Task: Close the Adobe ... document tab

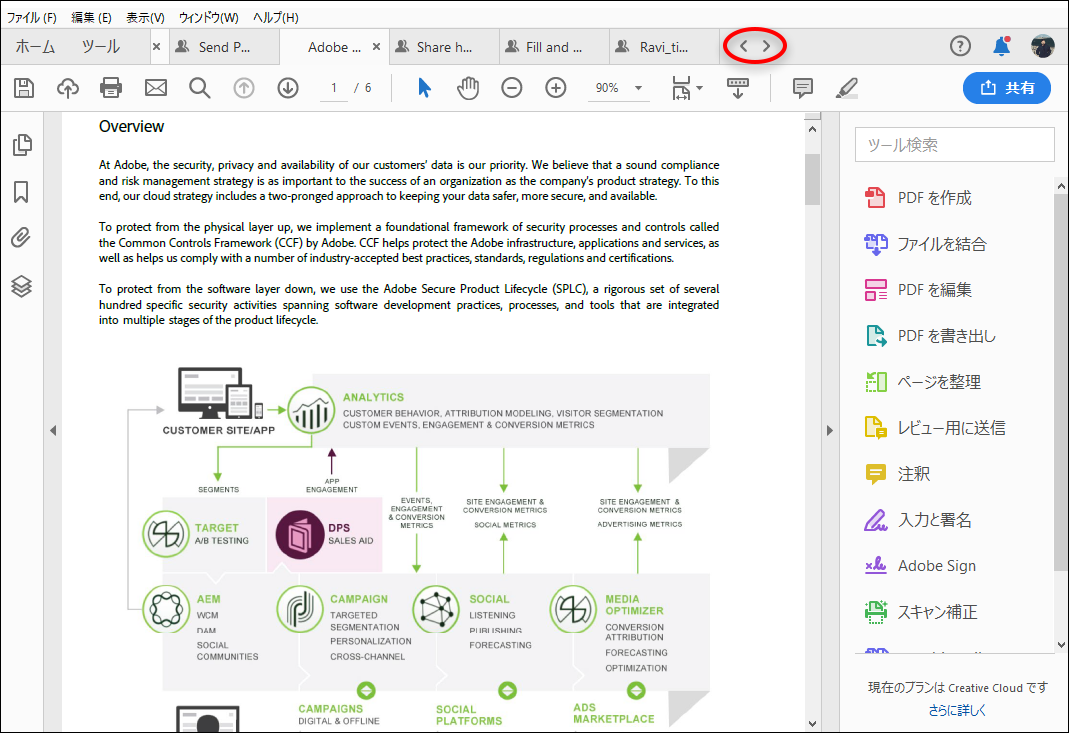Action: point(376,47)
